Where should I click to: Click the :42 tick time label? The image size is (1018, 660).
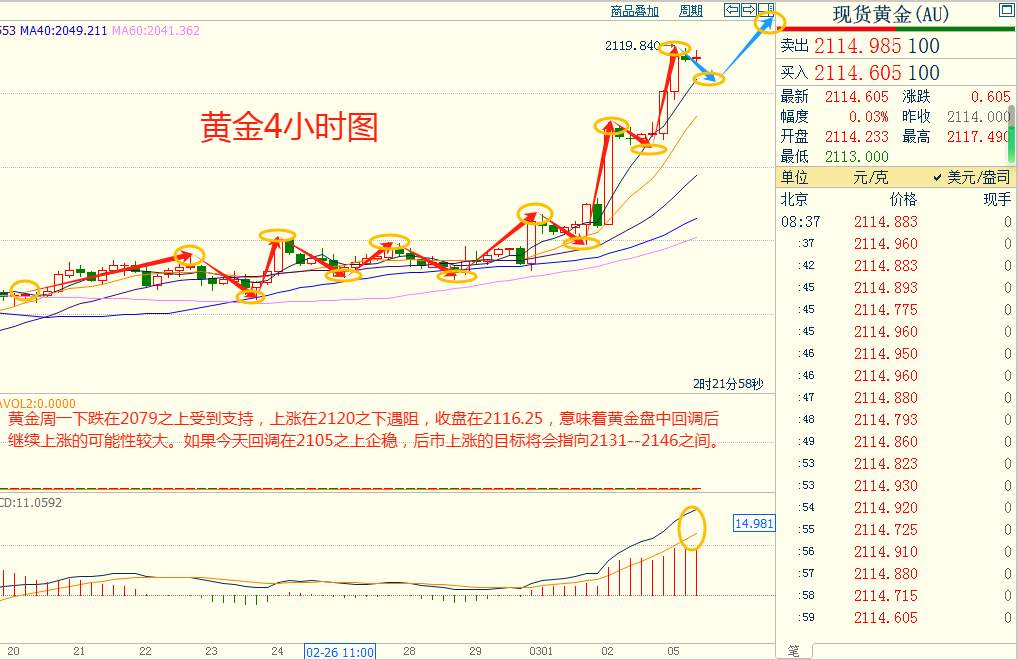(x=806, y=265)
